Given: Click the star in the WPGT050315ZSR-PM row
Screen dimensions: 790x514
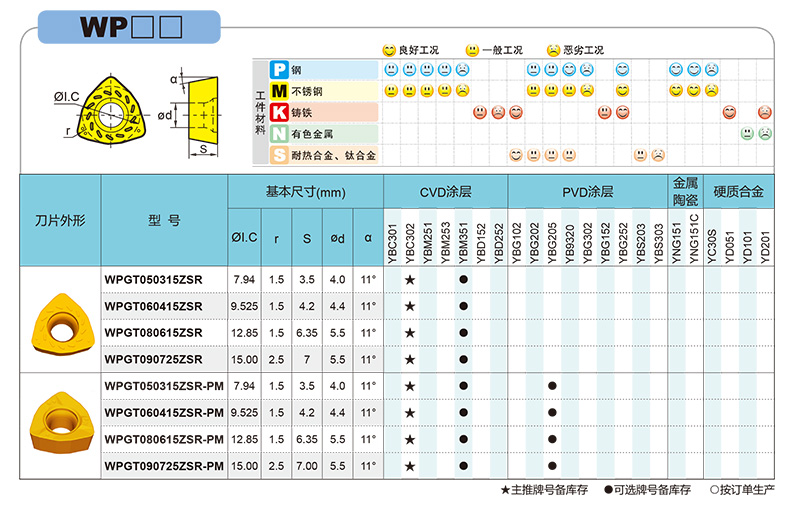Looking at the screenshot, I should pyautogui.click(x=410, y=387).
